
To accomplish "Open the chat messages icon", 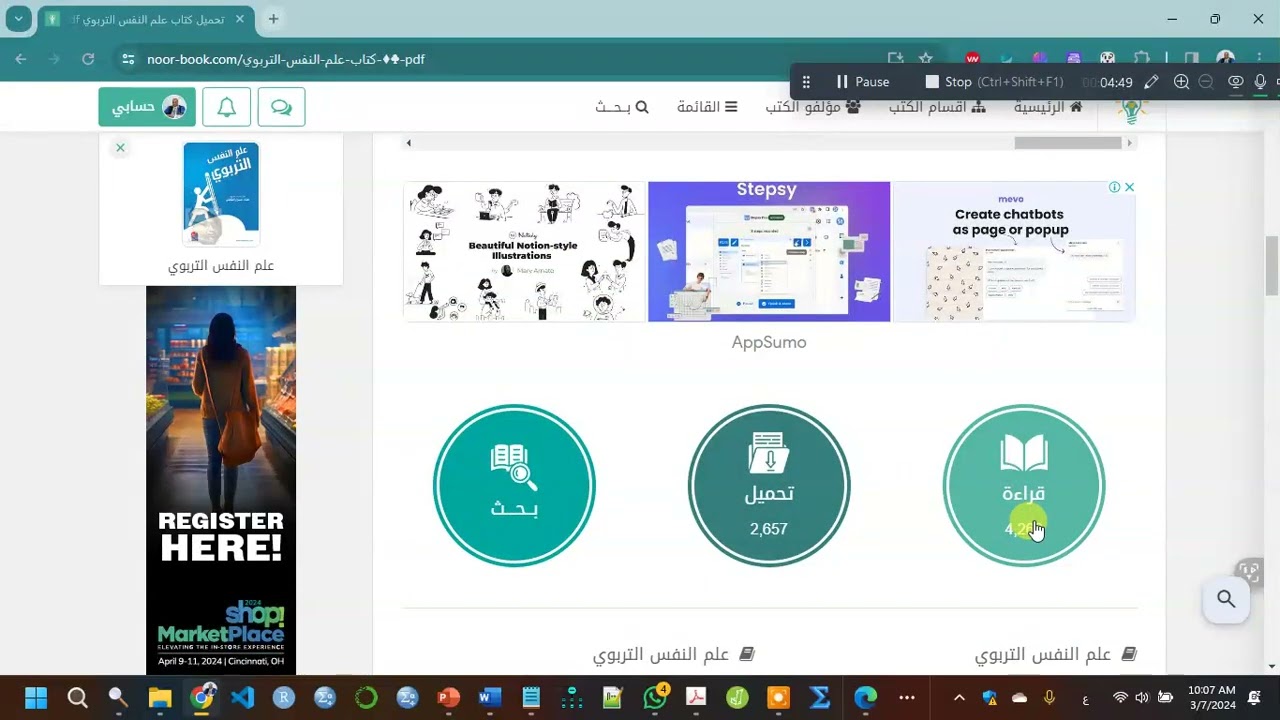I will tap(281, 107).
